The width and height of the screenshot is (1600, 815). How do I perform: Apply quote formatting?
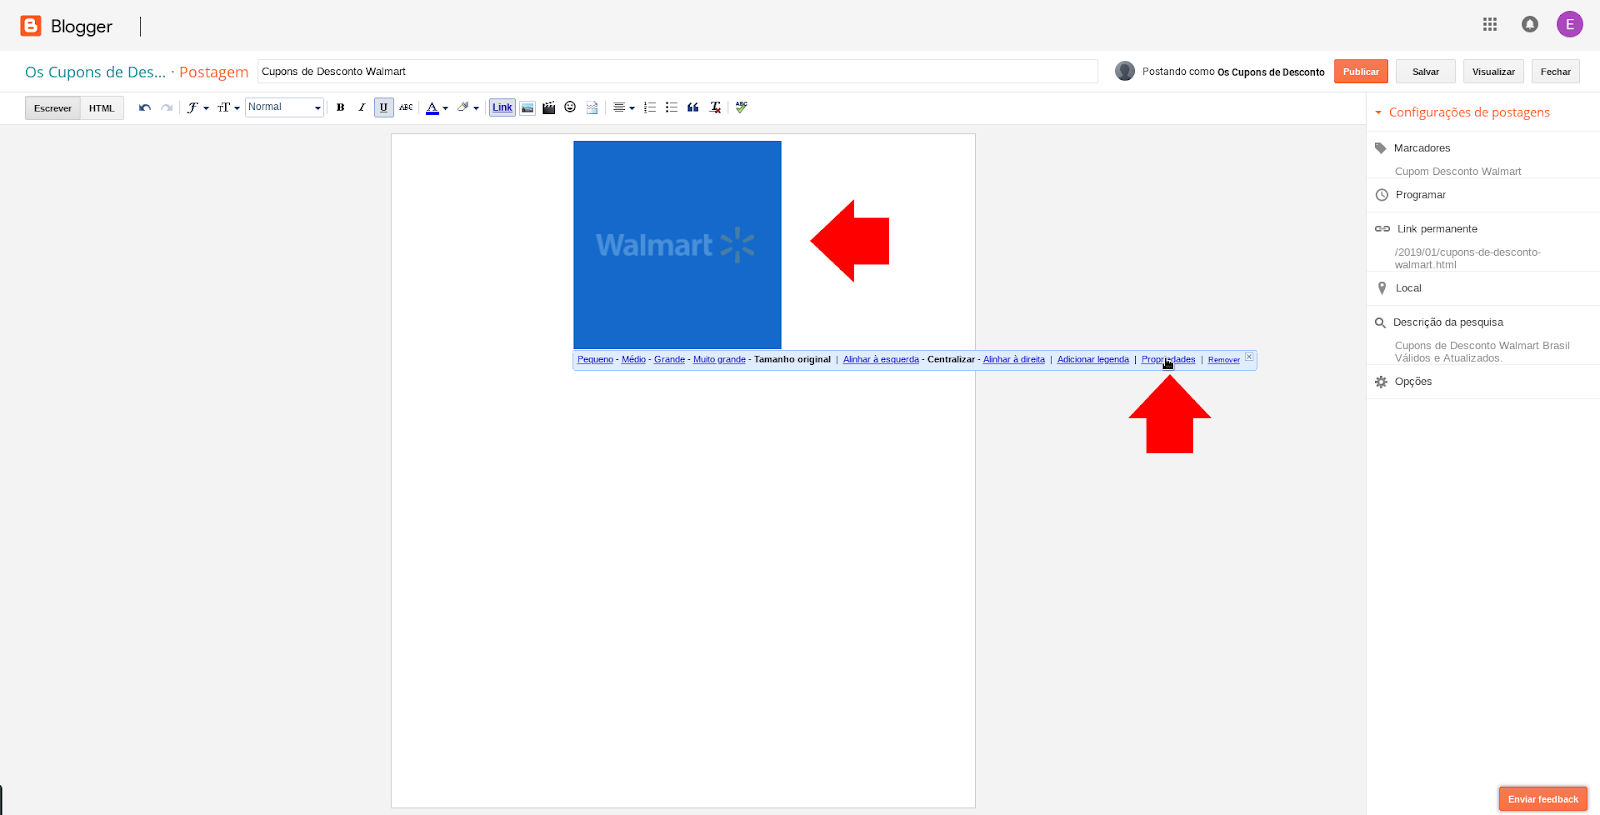point(693,108)
